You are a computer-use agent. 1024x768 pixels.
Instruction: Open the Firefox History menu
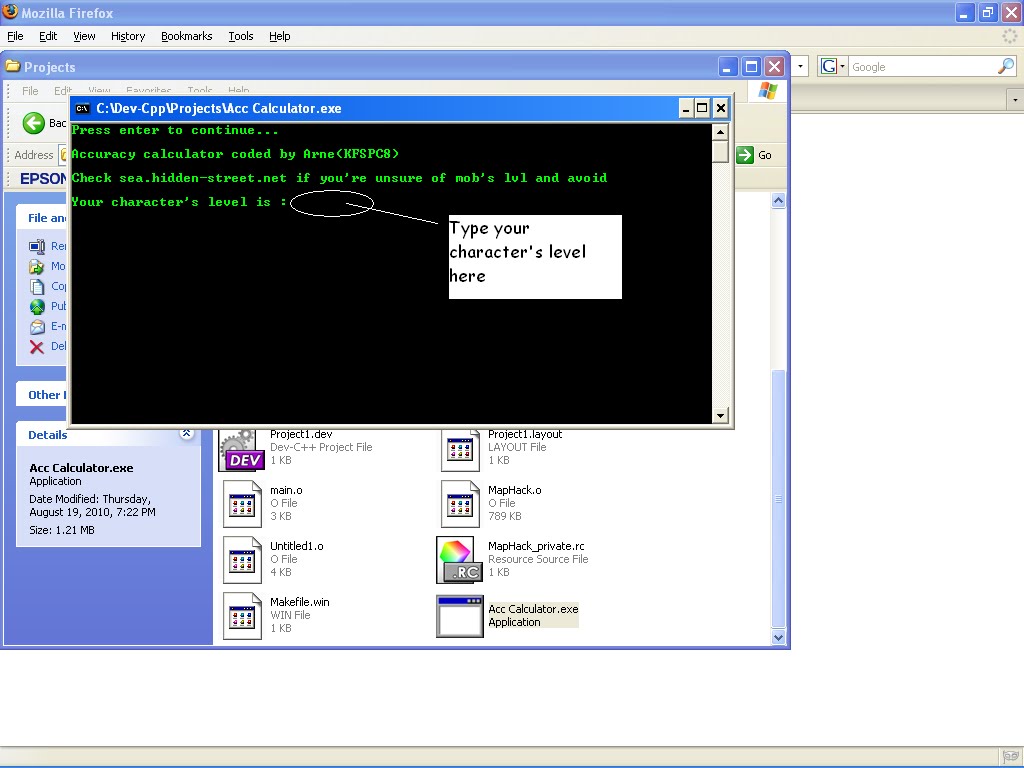(128, 37)
